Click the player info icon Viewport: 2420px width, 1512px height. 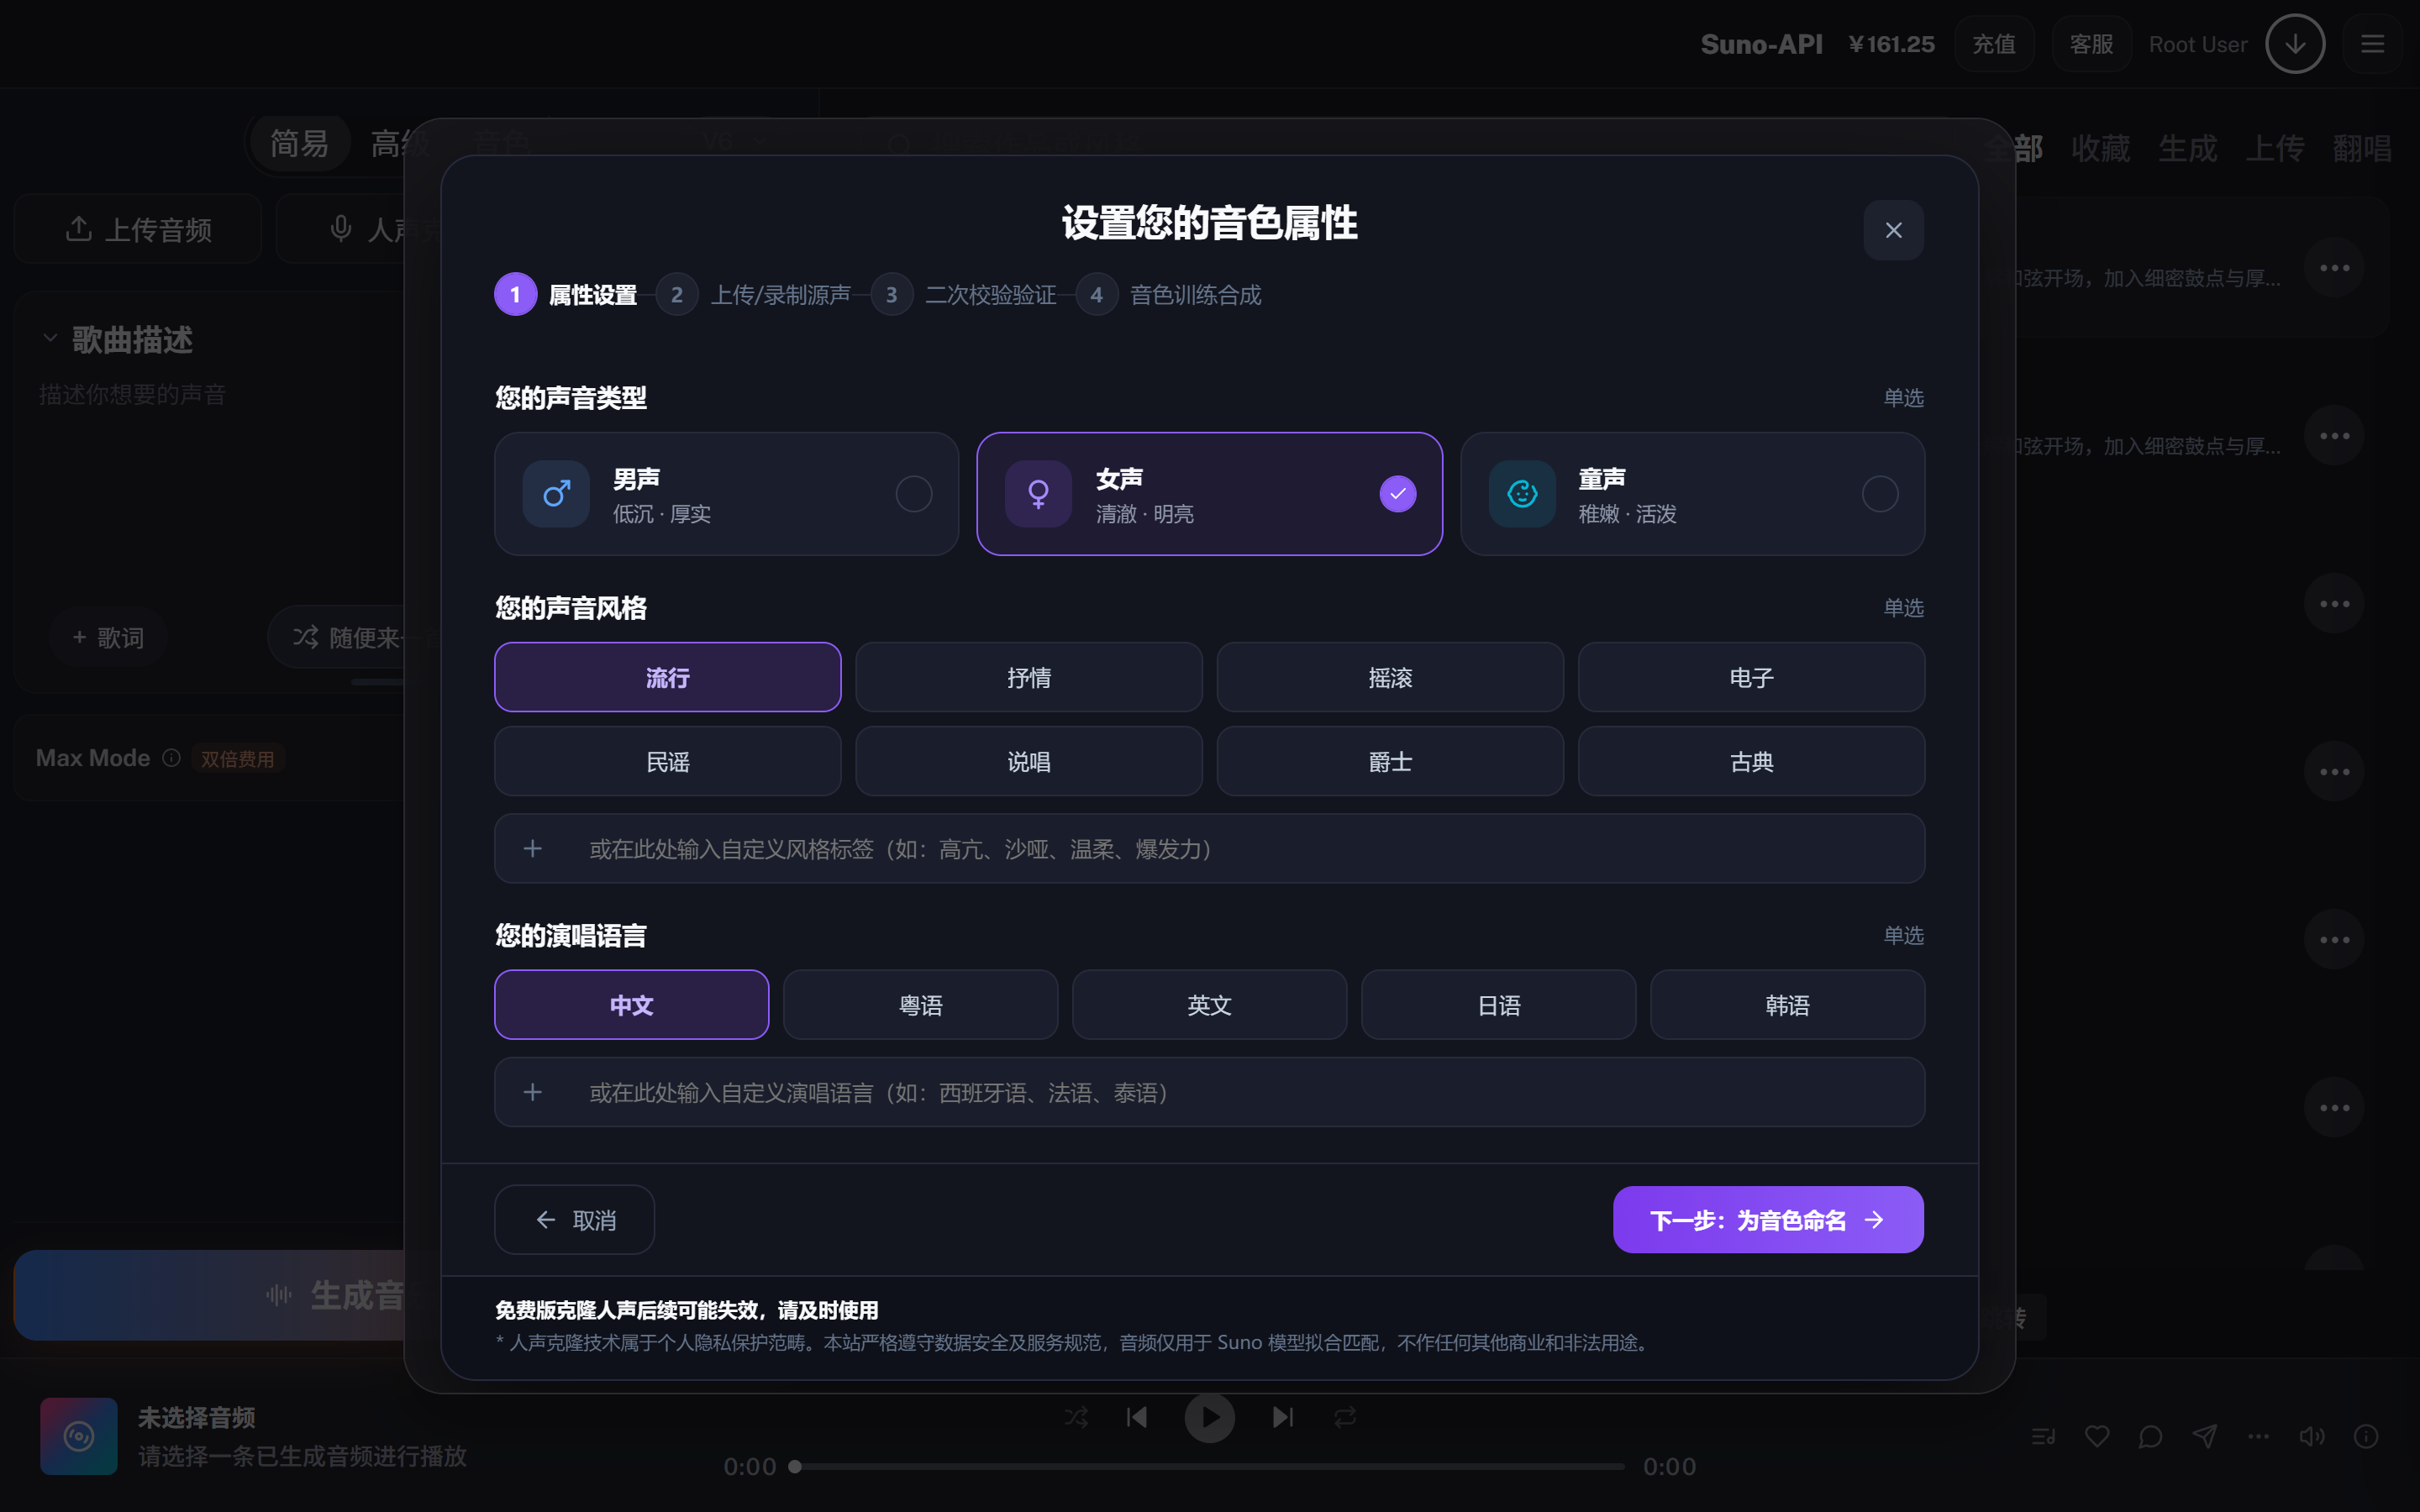pos(2365,1436)
